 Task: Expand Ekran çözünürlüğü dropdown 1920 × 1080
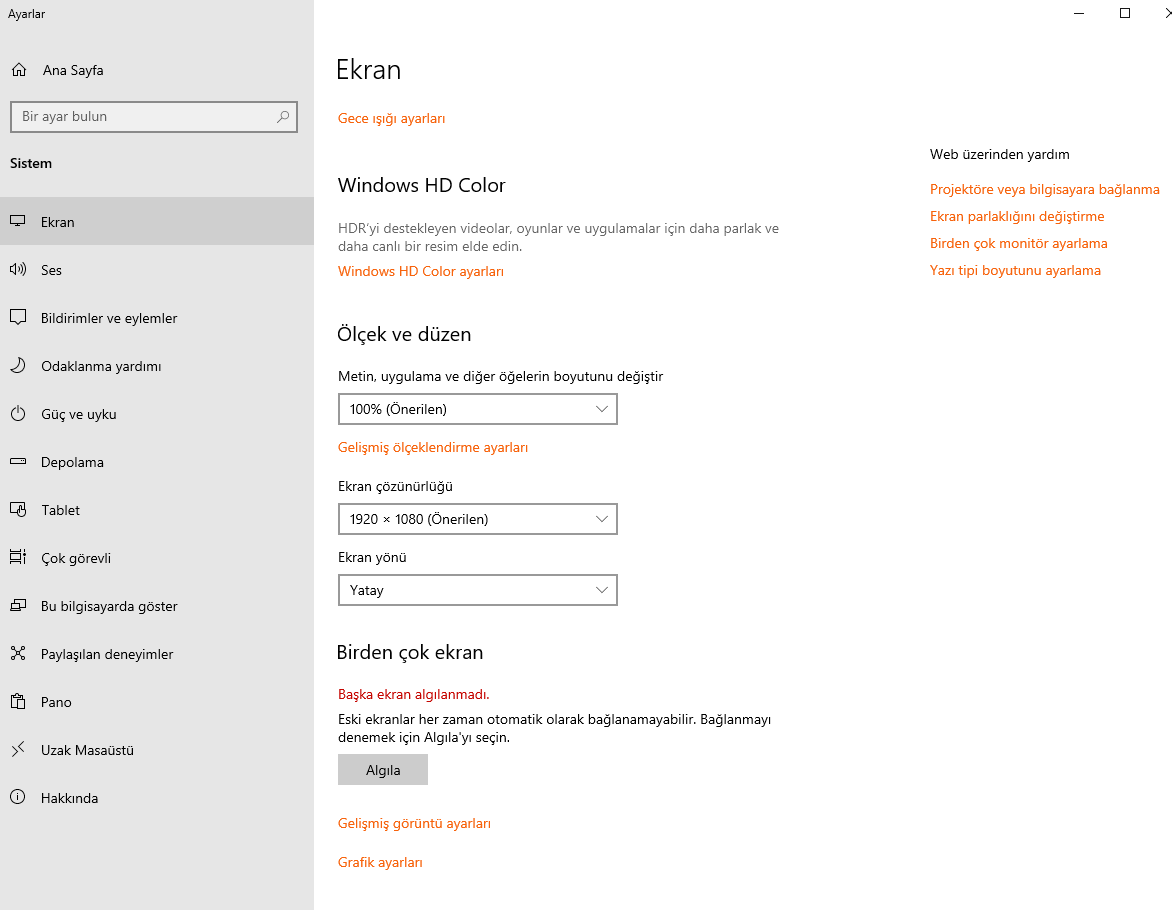[478, 519]
